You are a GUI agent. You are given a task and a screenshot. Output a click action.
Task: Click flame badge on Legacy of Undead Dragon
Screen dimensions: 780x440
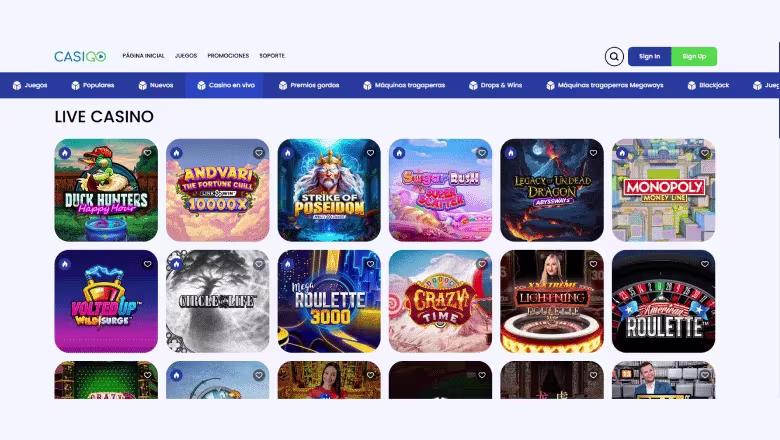pyautogui.click(x=510, y=153)
